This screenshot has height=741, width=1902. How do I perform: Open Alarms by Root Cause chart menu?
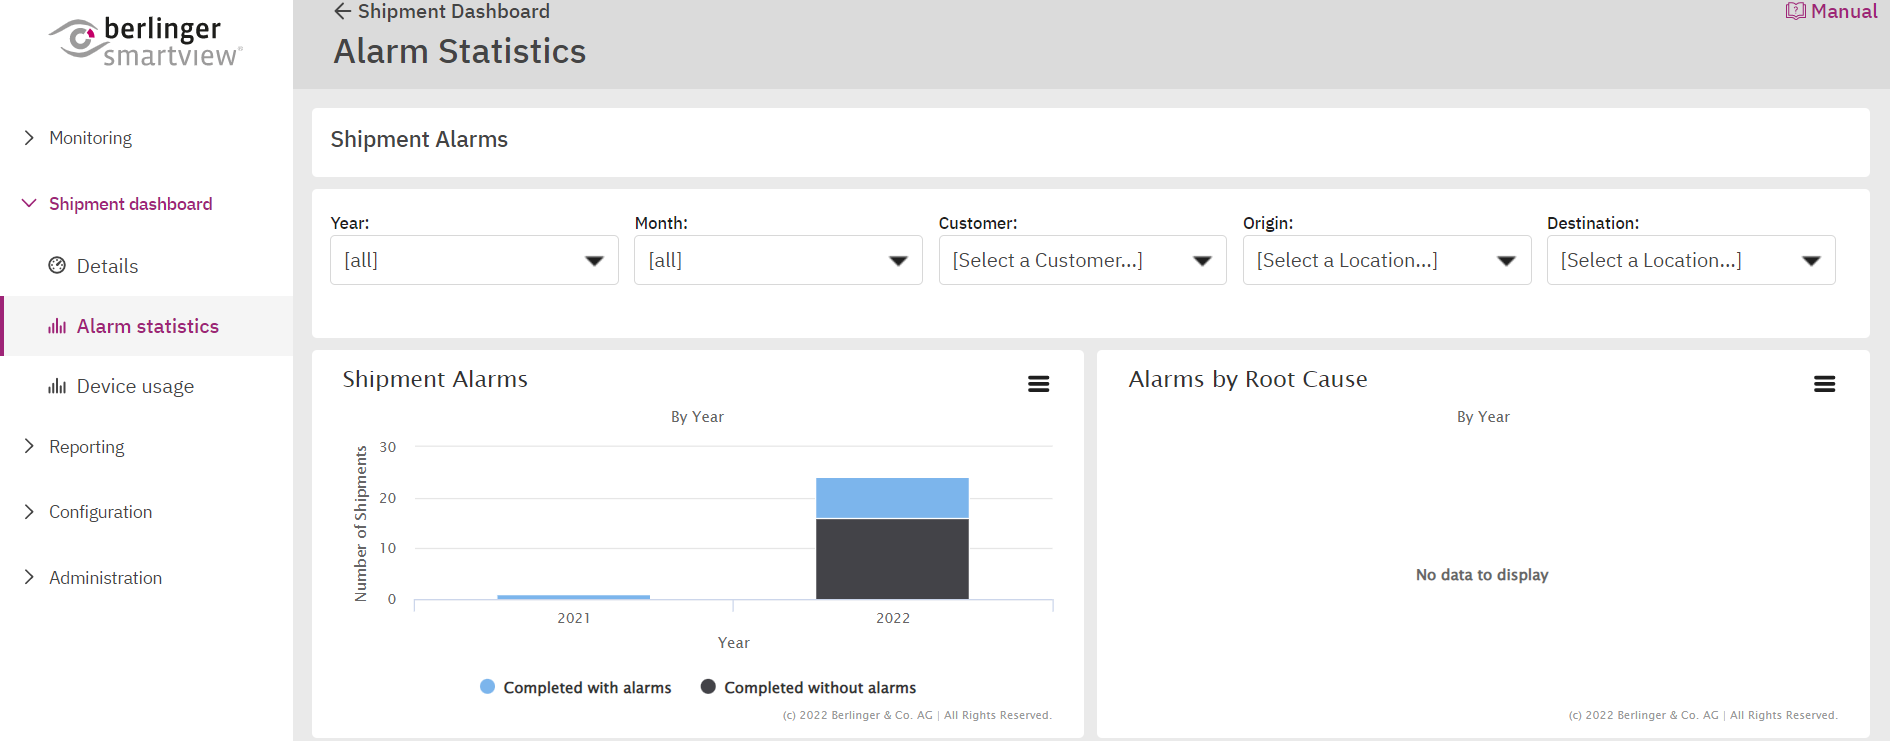click(x=1824, y=384)
